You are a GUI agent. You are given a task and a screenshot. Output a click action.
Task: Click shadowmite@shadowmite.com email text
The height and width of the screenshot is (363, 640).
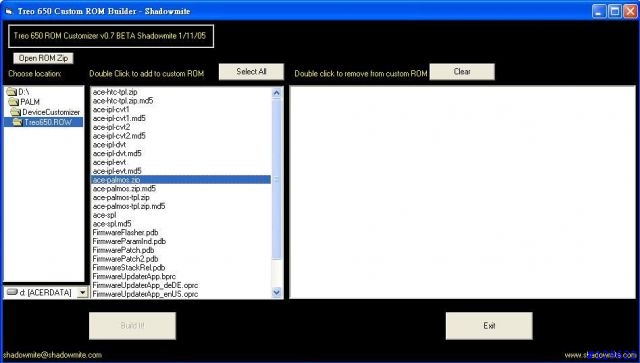(52, 355)
